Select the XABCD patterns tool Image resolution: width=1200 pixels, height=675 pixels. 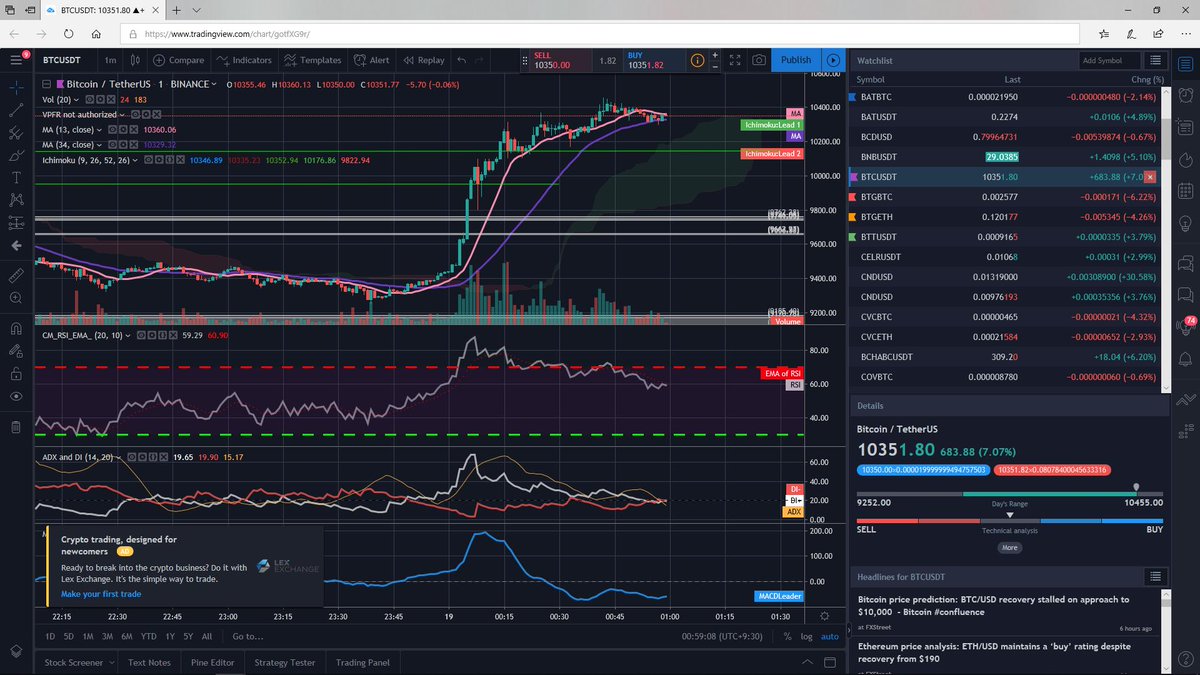(16, 200)
